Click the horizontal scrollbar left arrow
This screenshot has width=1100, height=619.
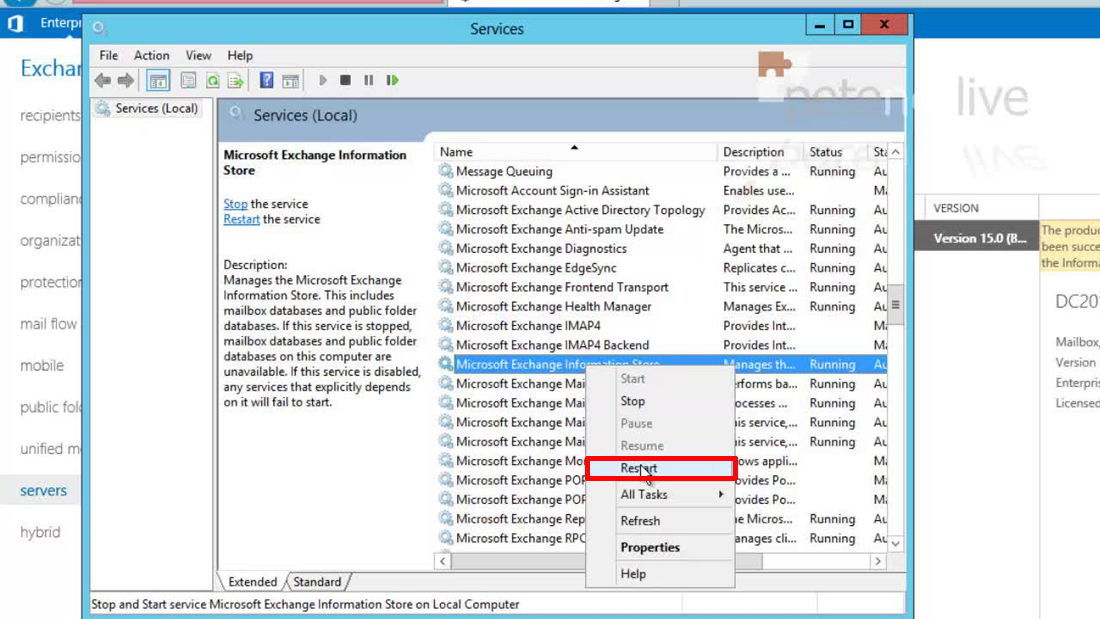pyautogui.click(x=443, y=561)
